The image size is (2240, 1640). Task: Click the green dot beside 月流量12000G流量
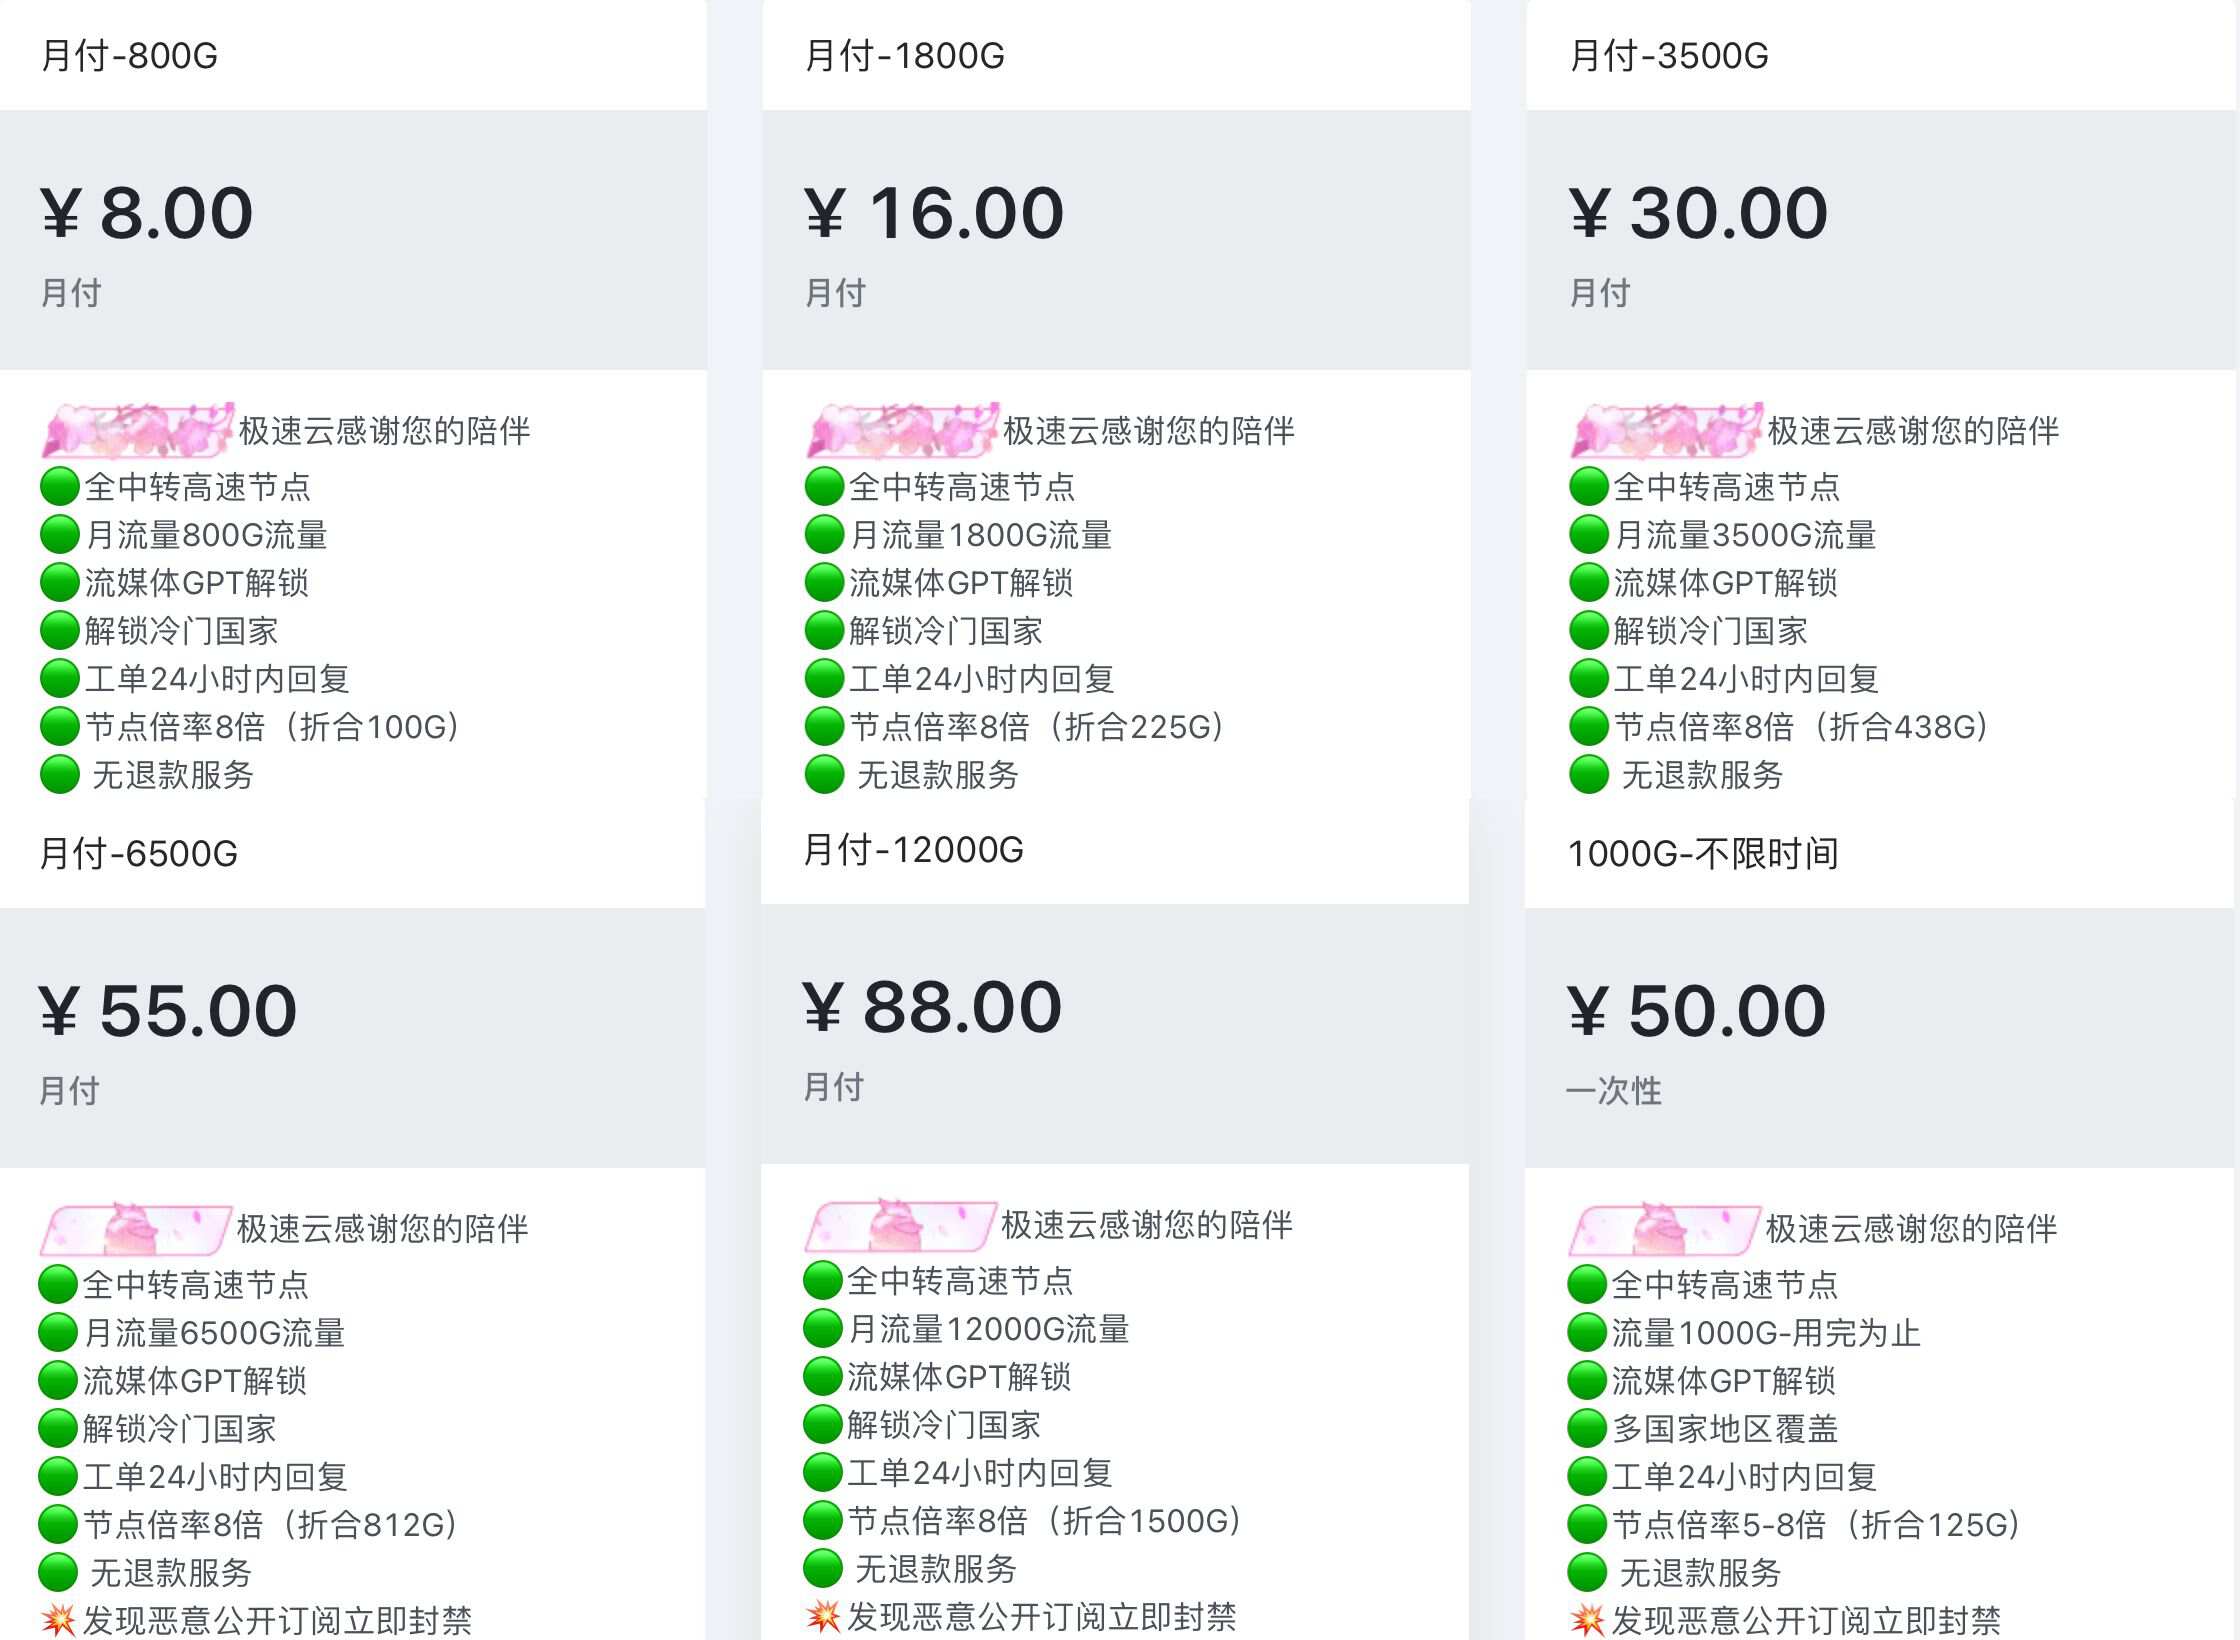(822, 1329)
